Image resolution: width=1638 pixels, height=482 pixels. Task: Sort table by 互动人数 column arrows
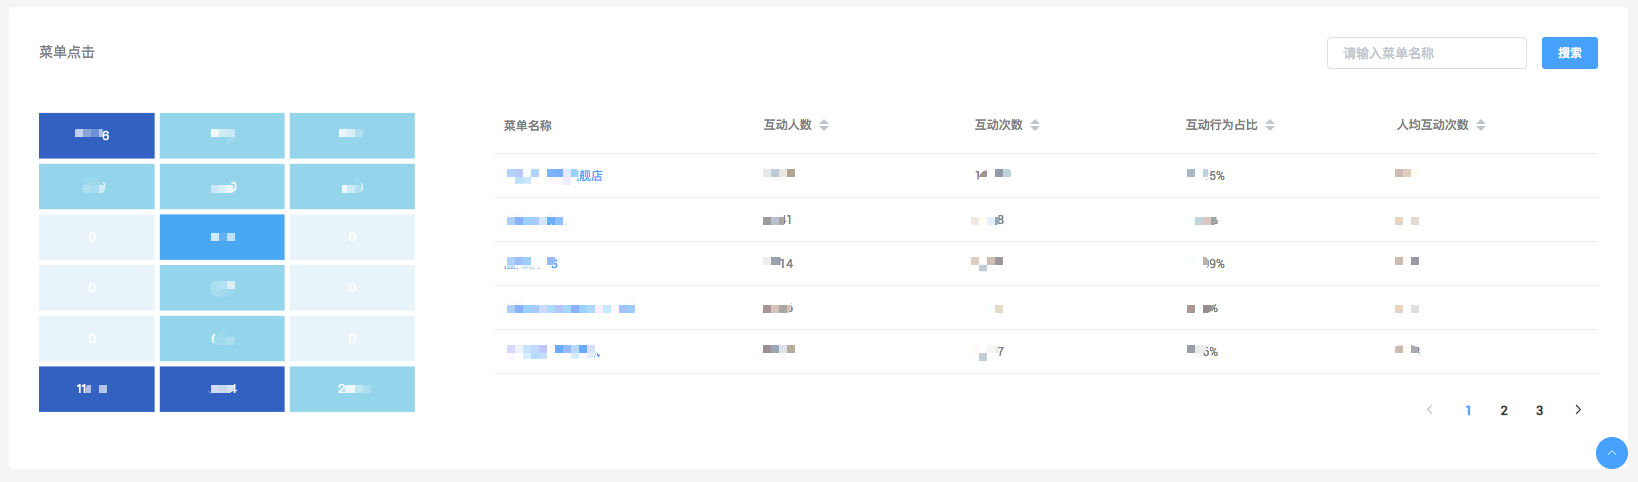pyautogui.click(x=824, y=125)
